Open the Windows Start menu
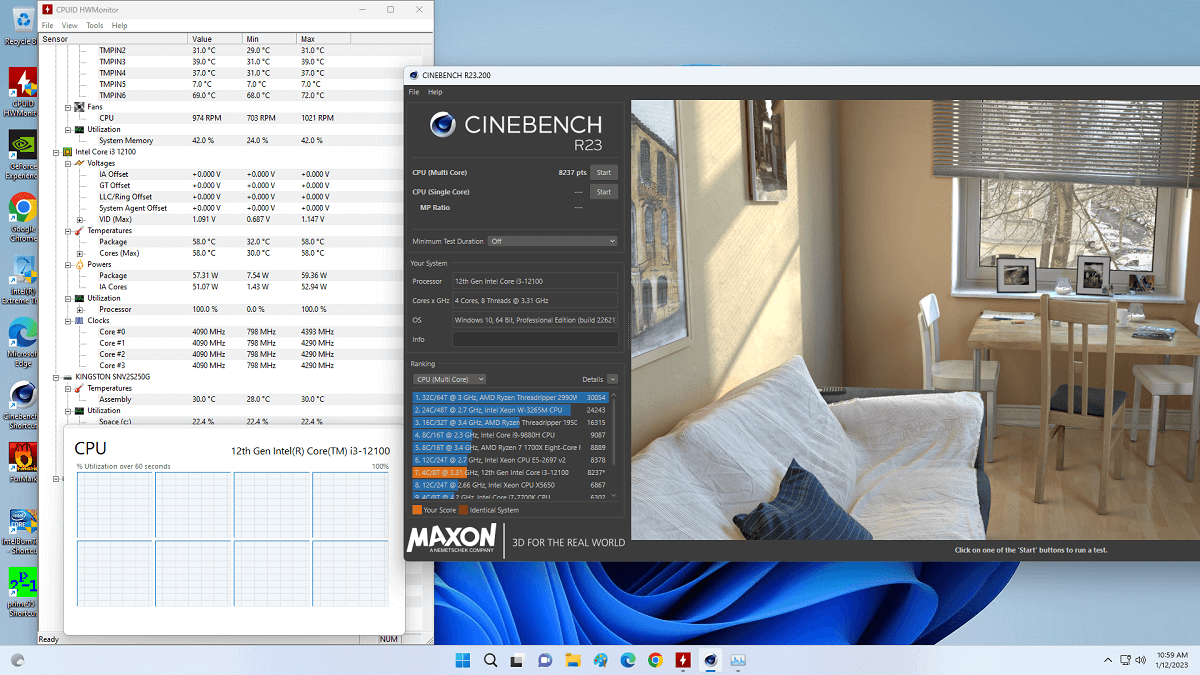Viewport: 1200px width, 675px height. coord(463,660)
